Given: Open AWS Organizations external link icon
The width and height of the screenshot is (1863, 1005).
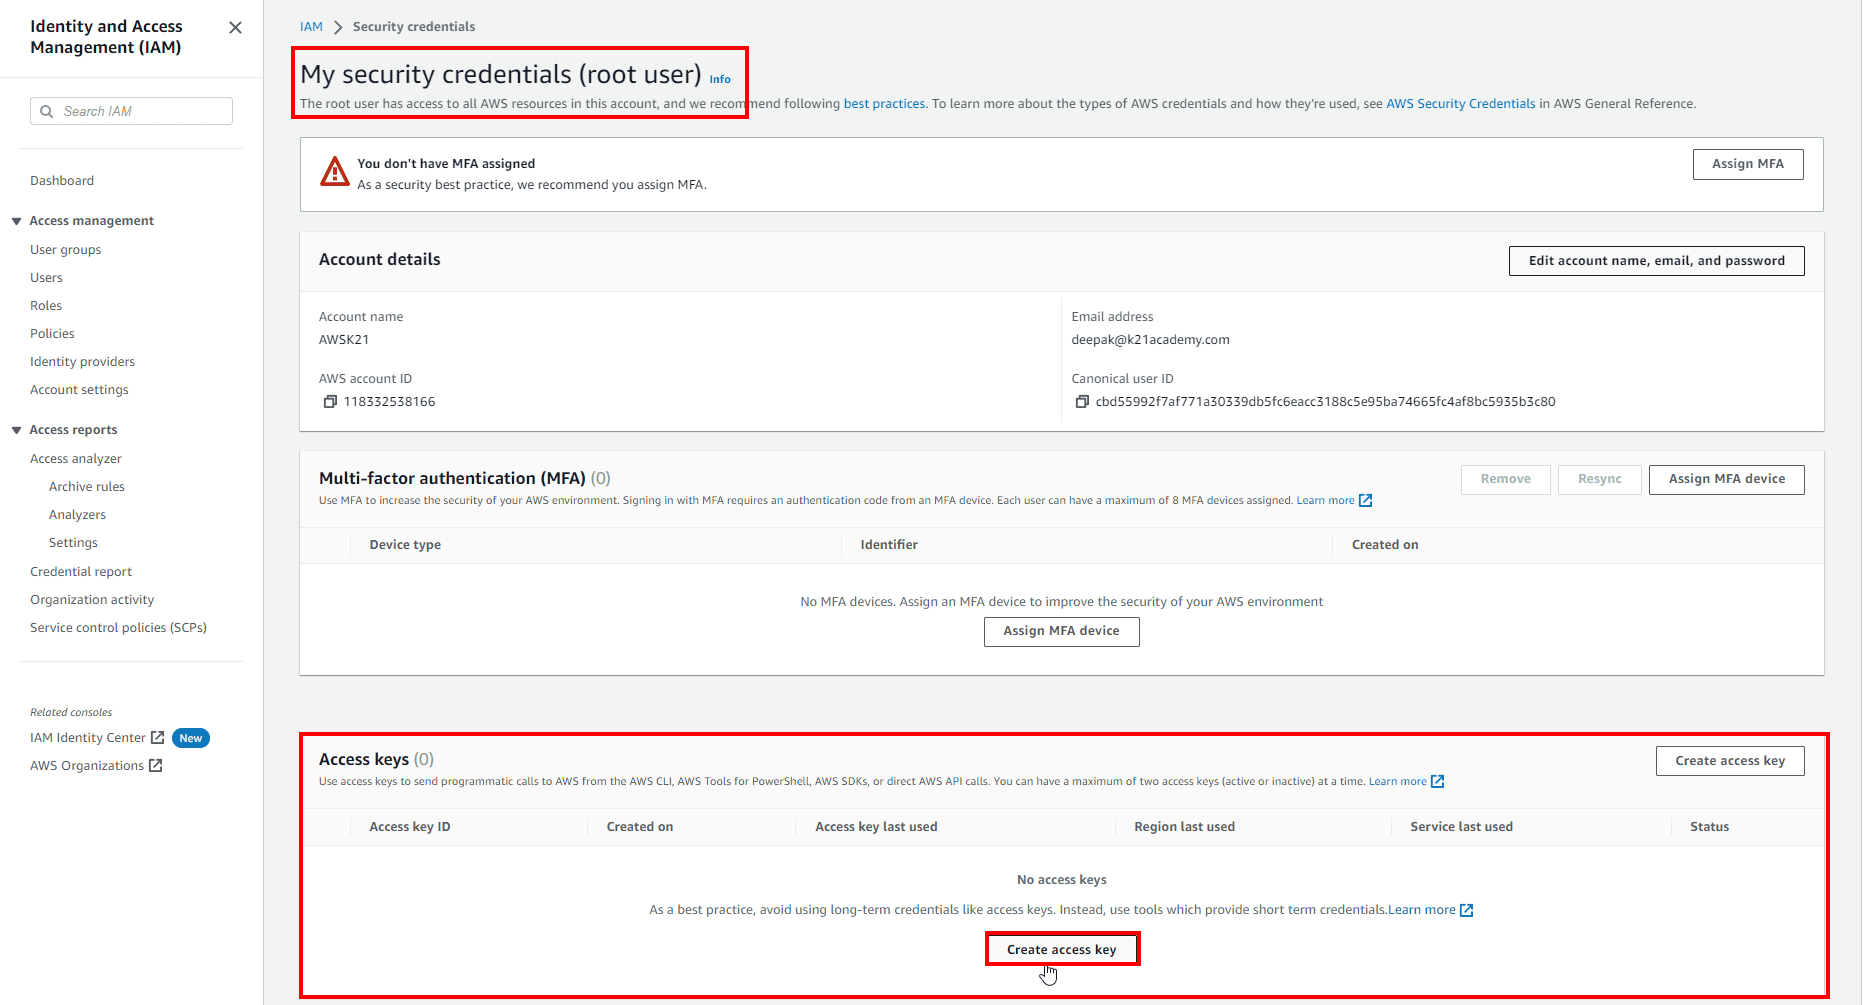Looking at the screenshot, I should click(155, 766).
